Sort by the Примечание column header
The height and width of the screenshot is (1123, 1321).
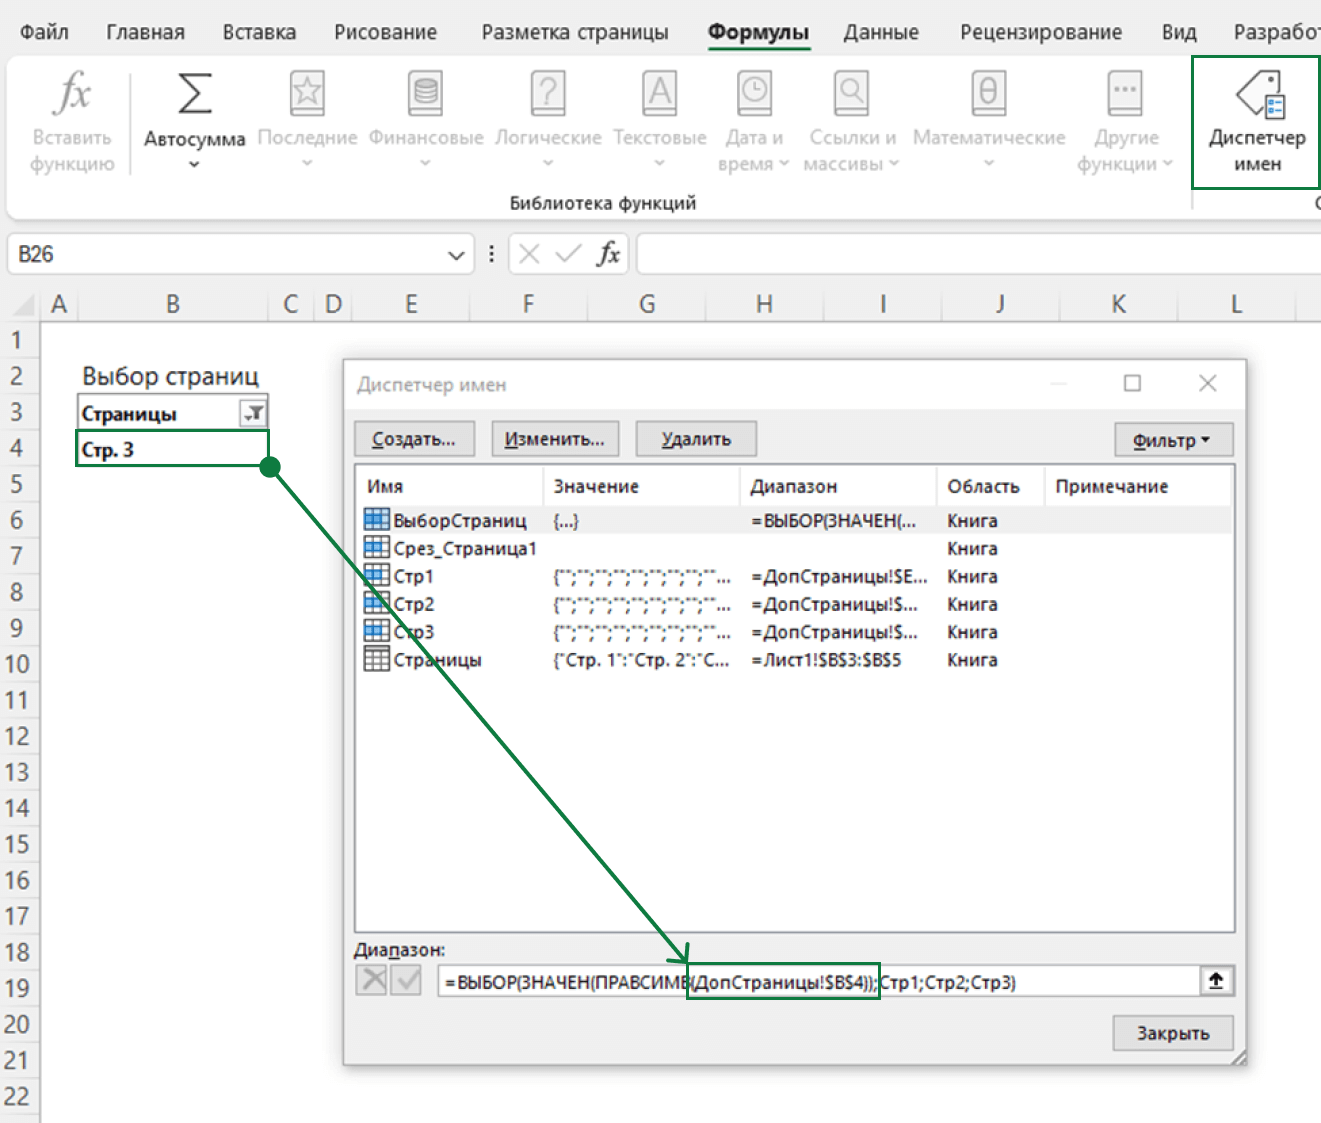coord(1137,486)
